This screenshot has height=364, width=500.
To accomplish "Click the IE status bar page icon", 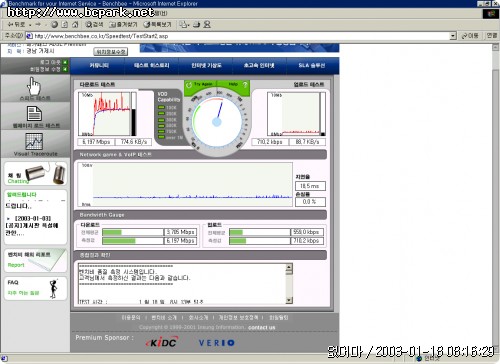I will click(x=4, y=359).
